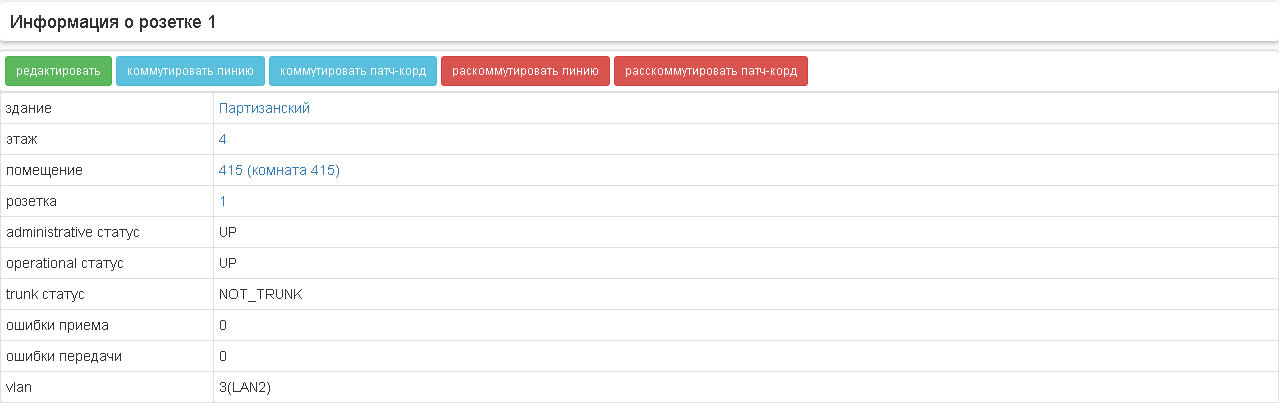The width and height of the screenshot is (1279, 403).
Task: Click the "помещение" row label
Action: point(44,170)
